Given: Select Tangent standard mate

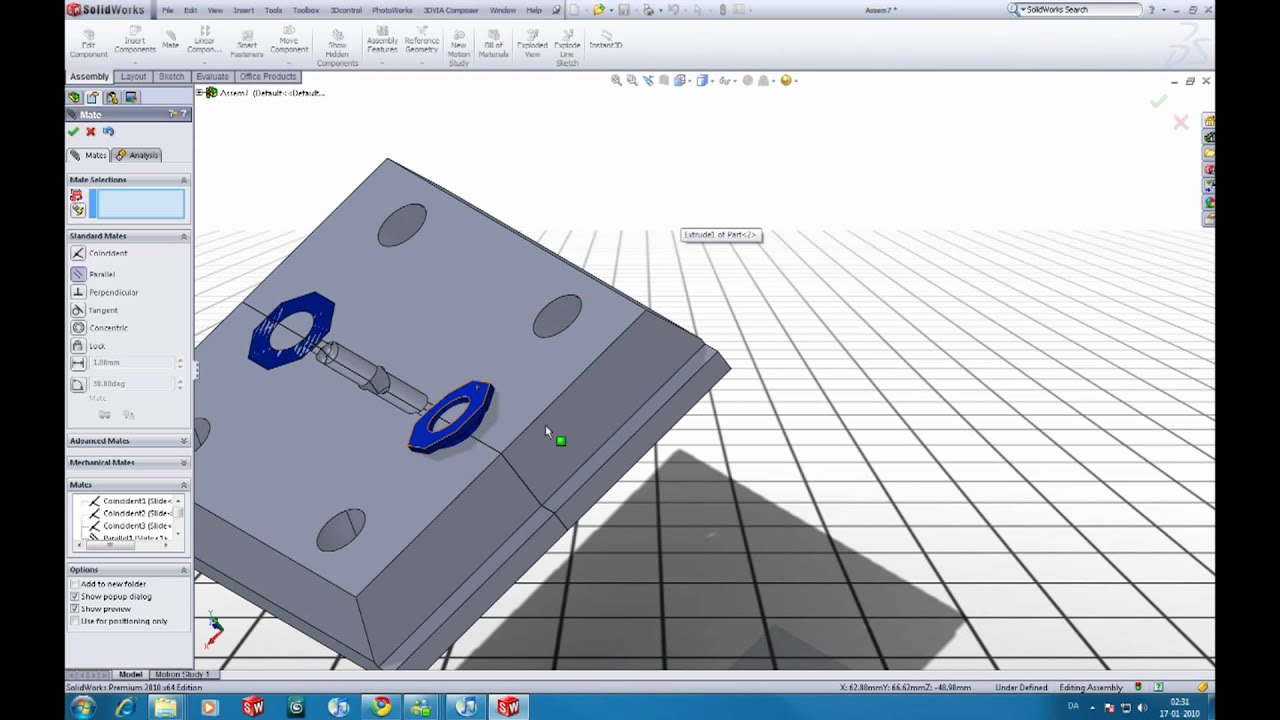Looking at the screenshot, I should click(94, 310).
